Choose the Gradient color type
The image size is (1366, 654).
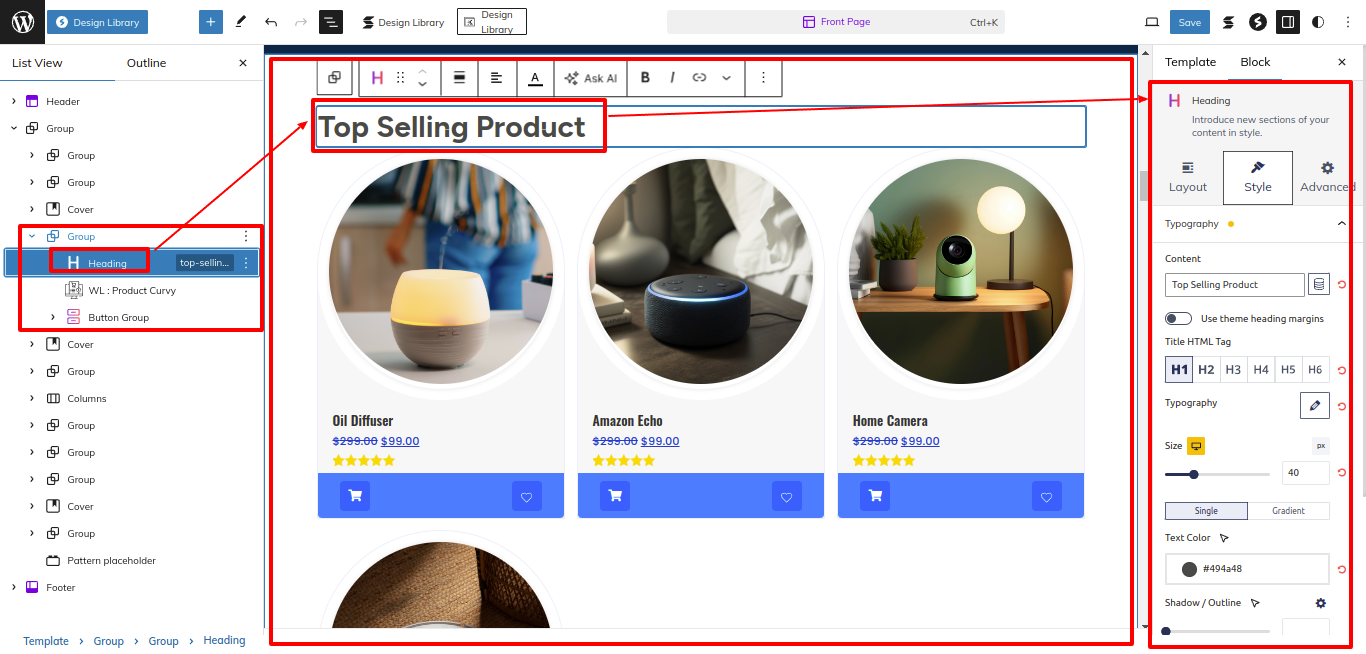click(1288, 511)
